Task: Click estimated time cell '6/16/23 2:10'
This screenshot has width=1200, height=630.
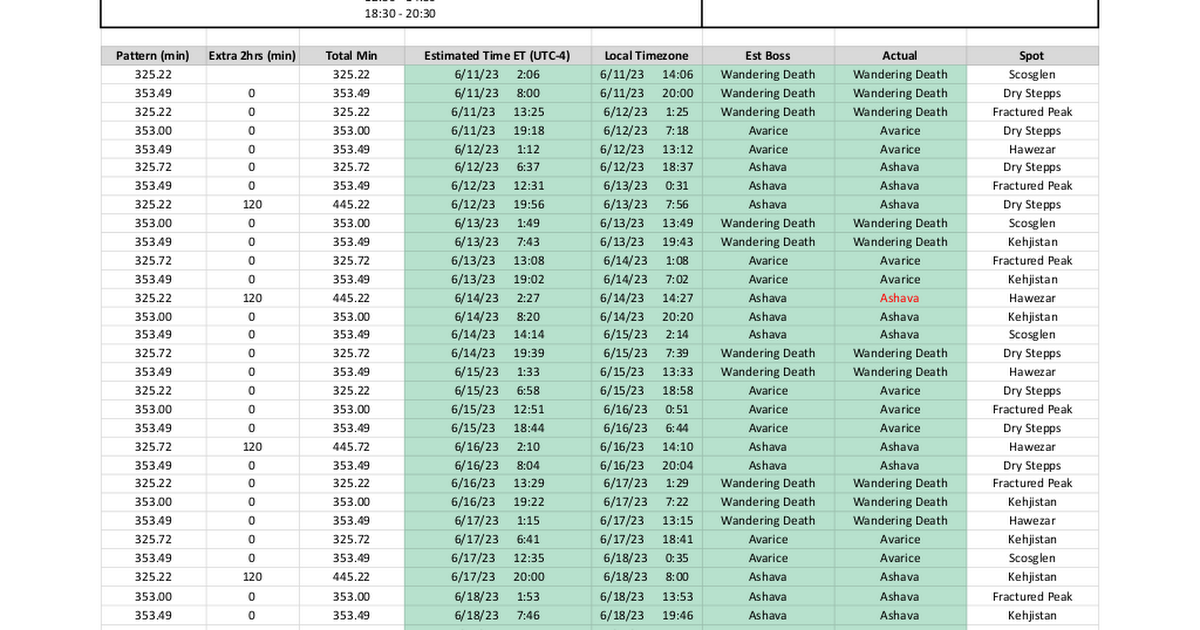Action: click(497, 447)
